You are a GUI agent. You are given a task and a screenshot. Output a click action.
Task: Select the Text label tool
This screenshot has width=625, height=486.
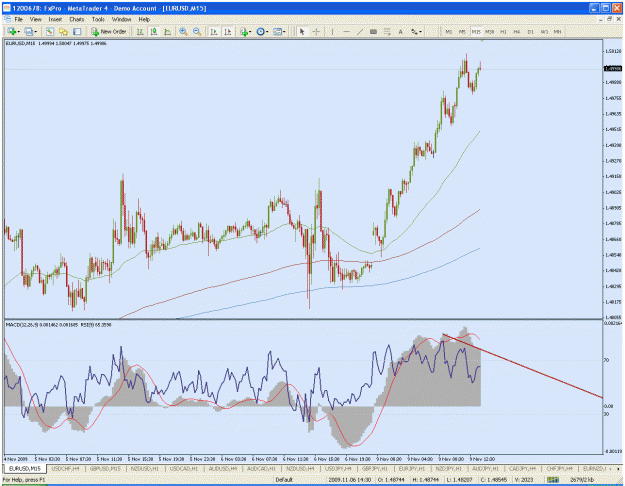point(401,31)
